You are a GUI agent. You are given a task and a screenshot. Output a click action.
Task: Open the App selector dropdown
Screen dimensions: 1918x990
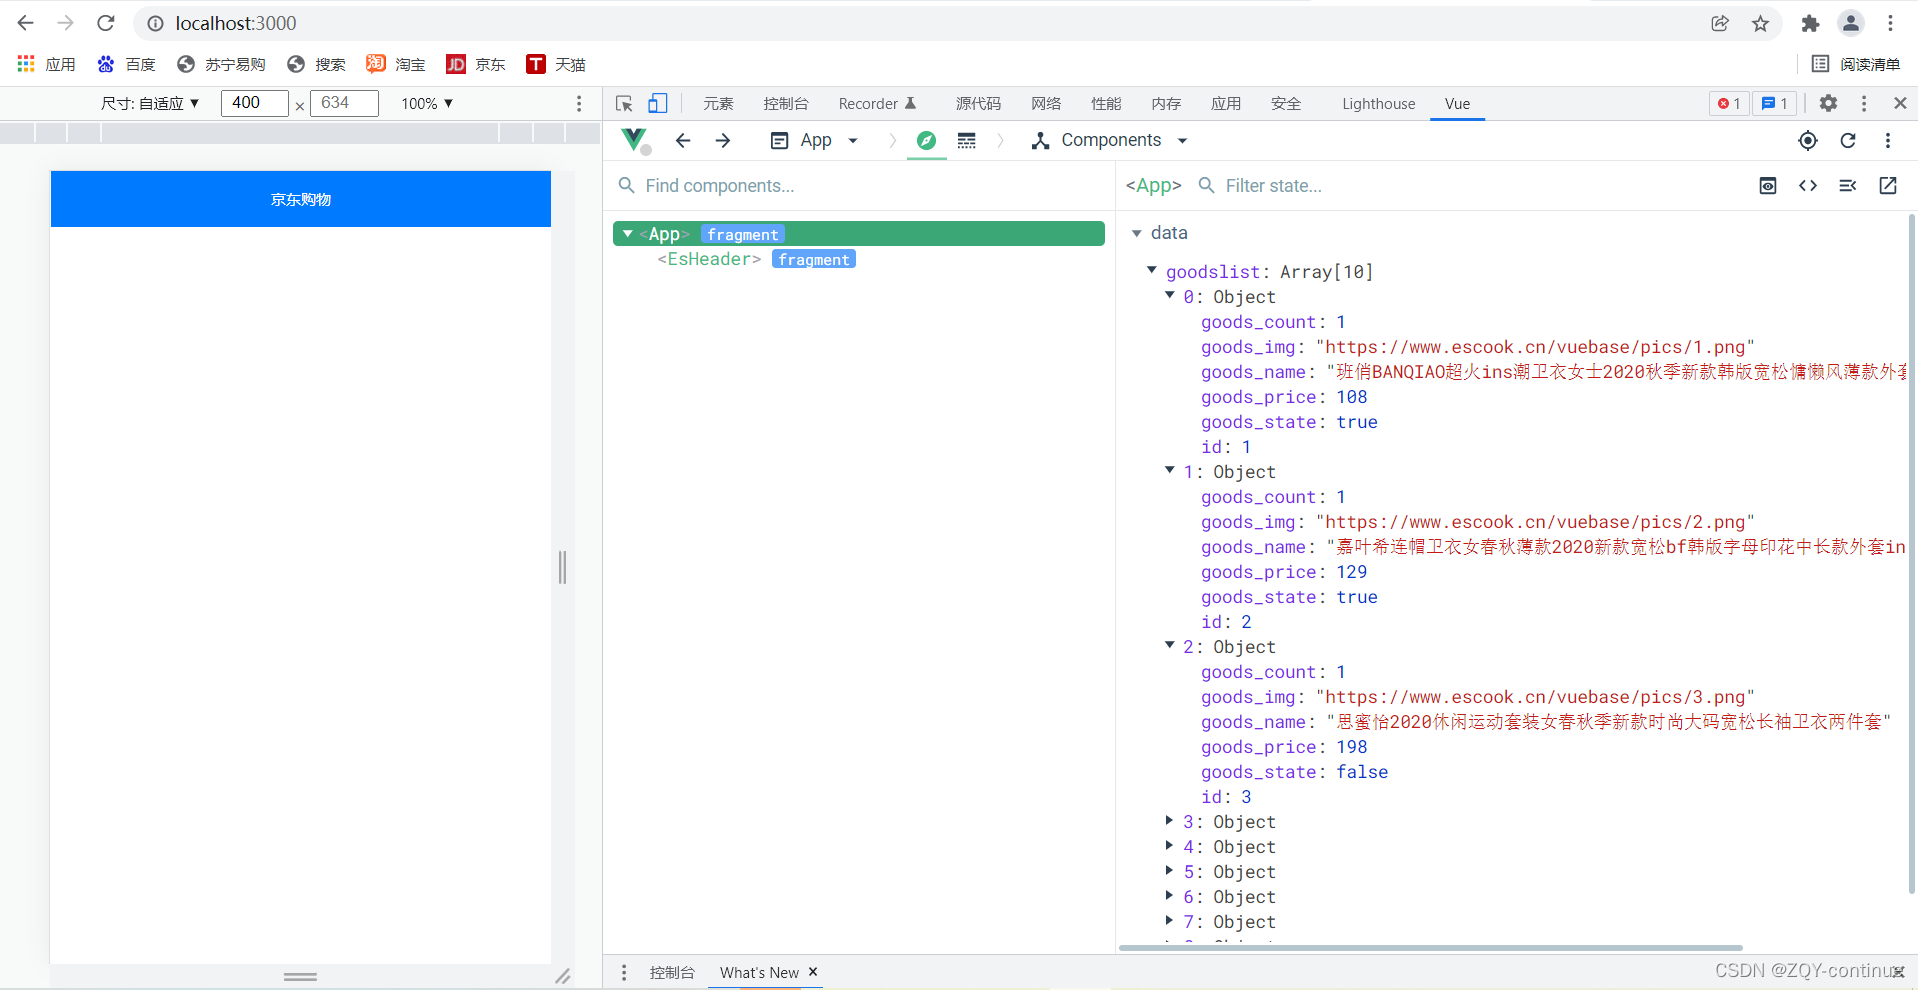pos(814,141)
